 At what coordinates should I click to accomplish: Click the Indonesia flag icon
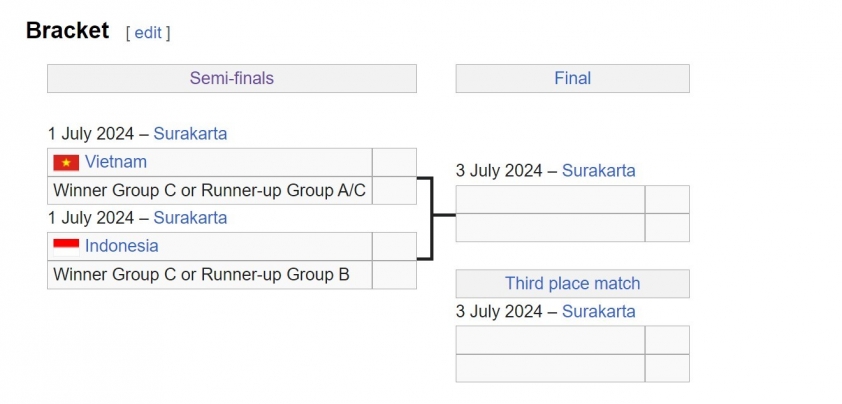pyautogui.click(x=66, y=247)
